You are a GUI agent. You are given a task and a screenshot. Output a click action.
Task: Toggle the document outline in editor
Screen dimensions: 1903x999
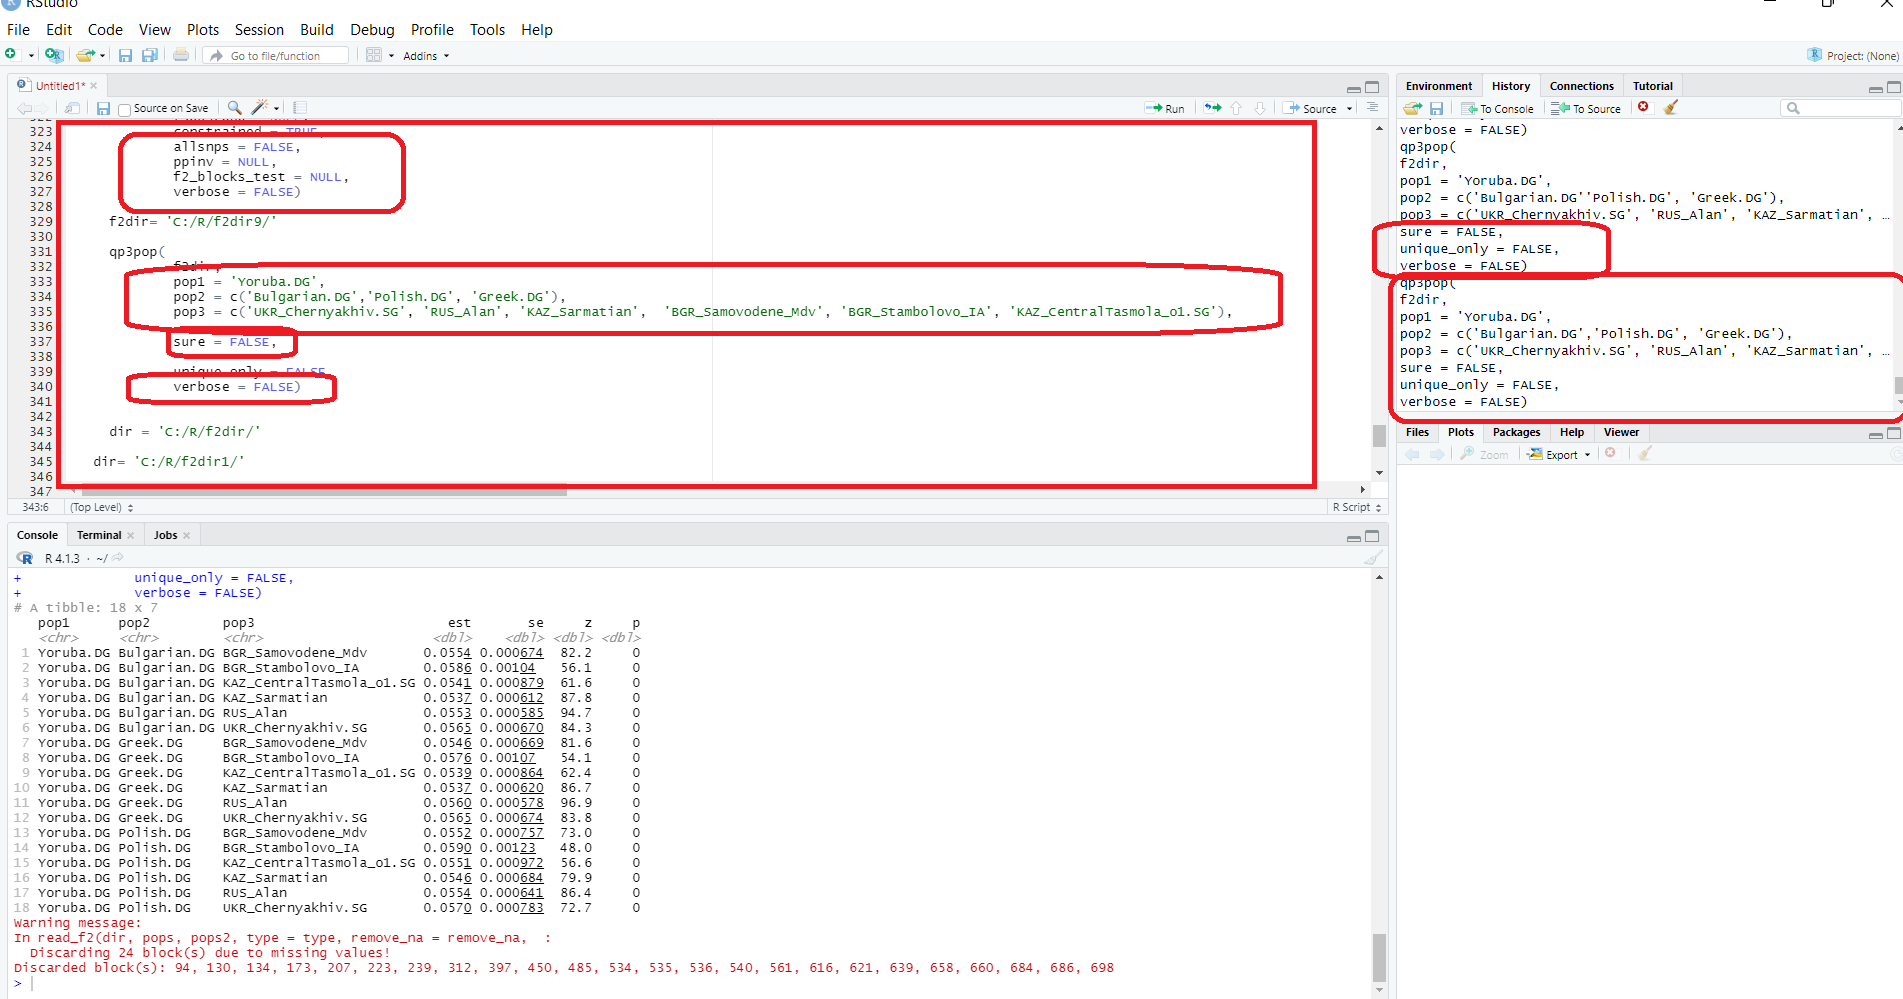point(1372,108)
